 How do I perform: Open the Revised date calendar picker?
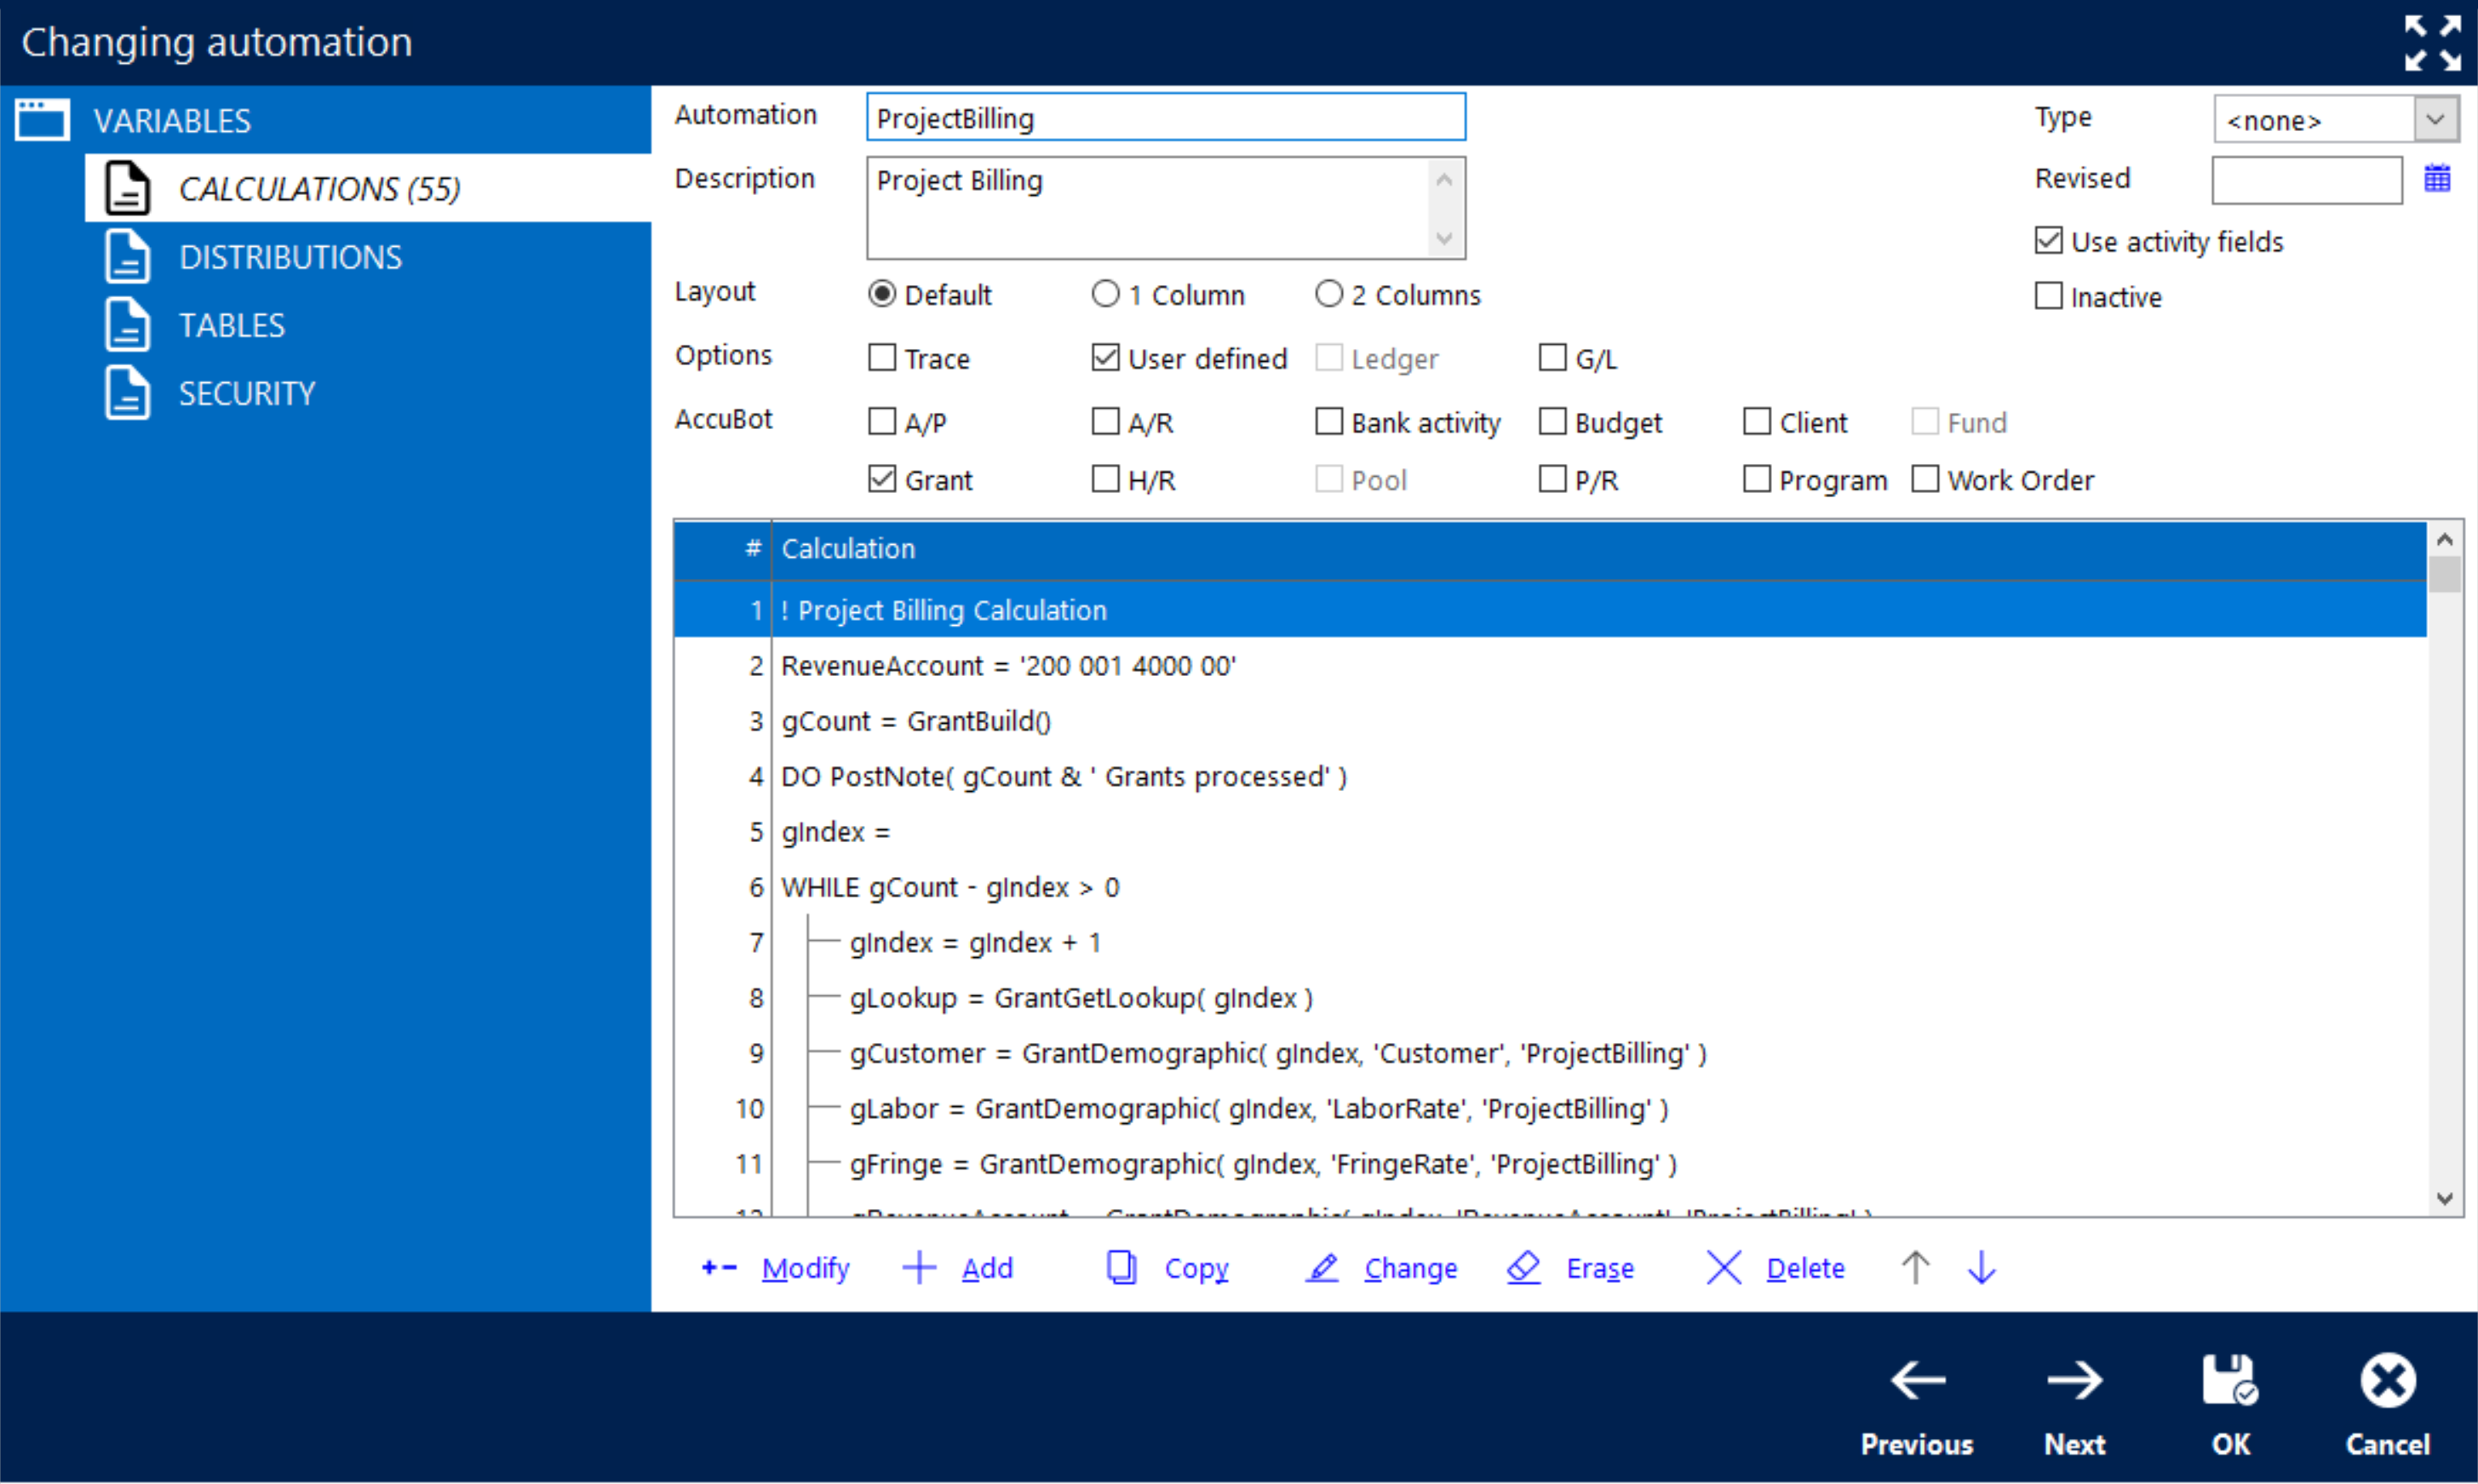click(2437, 179)
